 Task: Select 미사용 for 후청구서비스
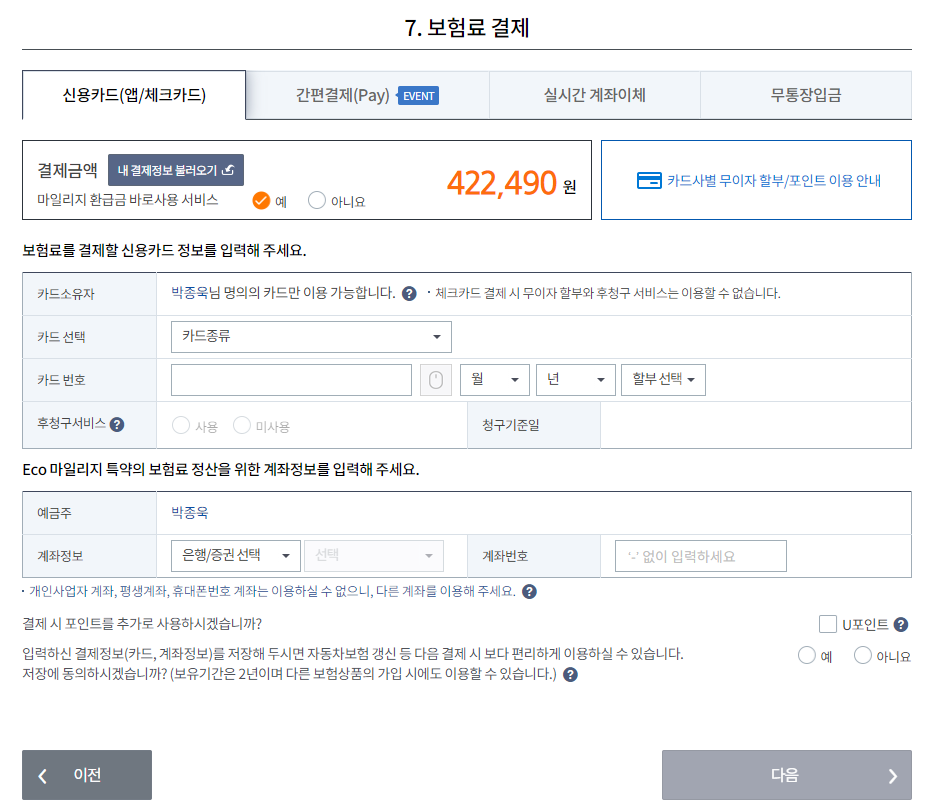242,425
